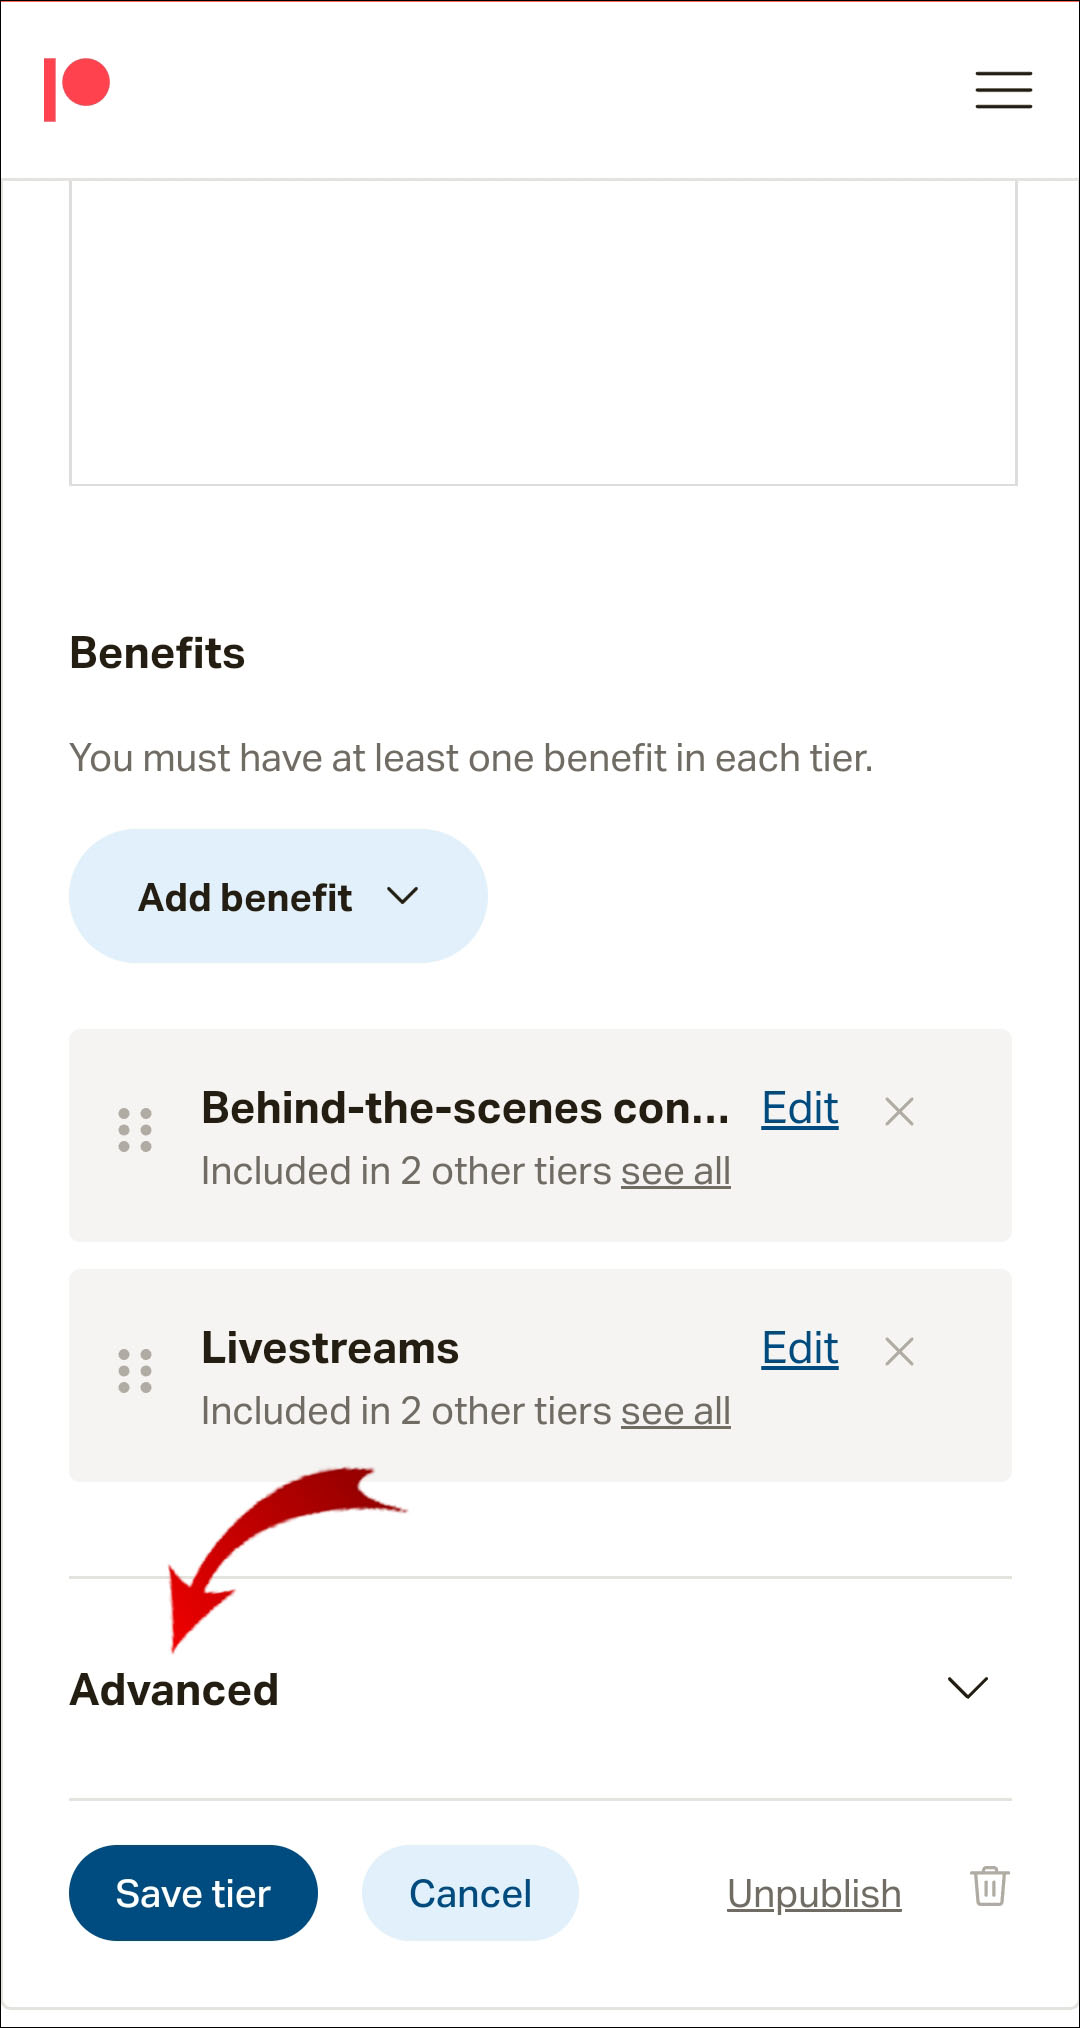Viewport: 1080px width, 2028px height.
Task: Edit the Behind-the-scenes content benefit
Action: [x=799, y=1108]
